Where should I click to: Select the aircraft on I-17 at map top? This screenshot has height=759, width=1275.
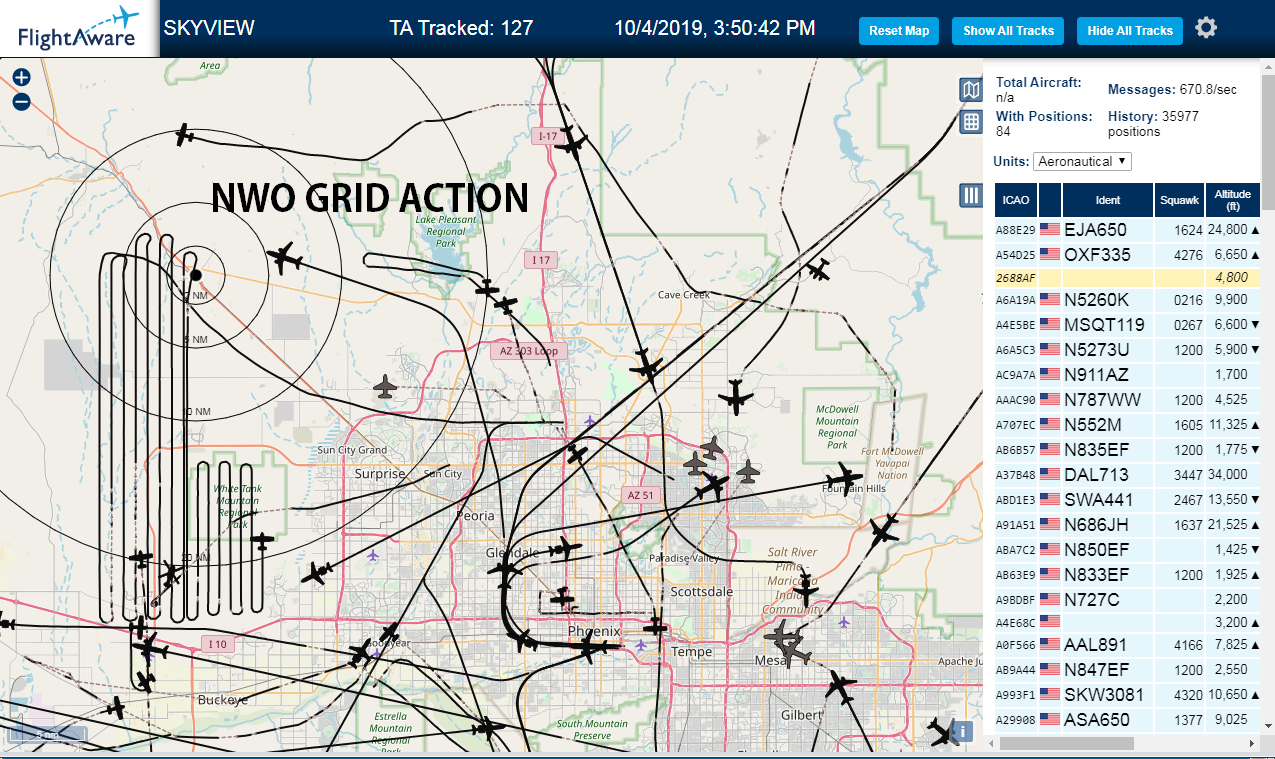click(571, 143)
